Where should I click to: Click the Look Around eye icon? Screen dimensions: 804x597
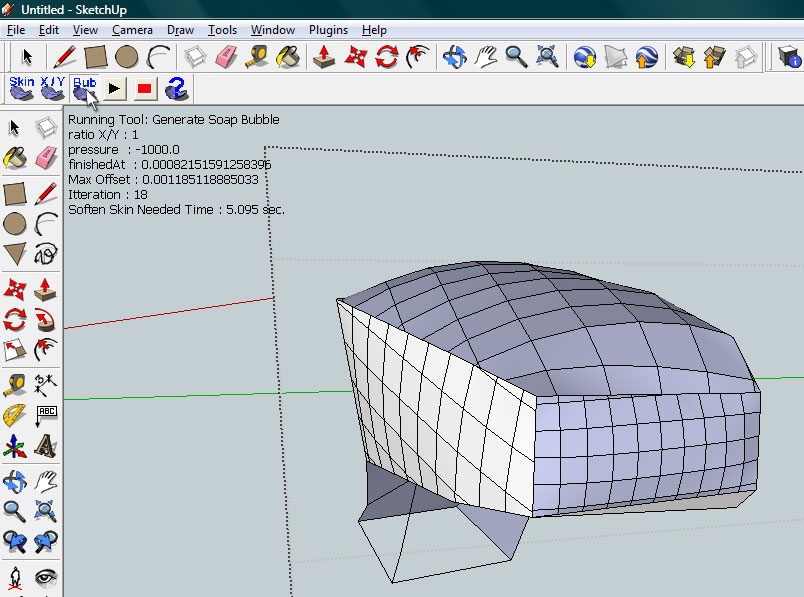pos(45,577)
